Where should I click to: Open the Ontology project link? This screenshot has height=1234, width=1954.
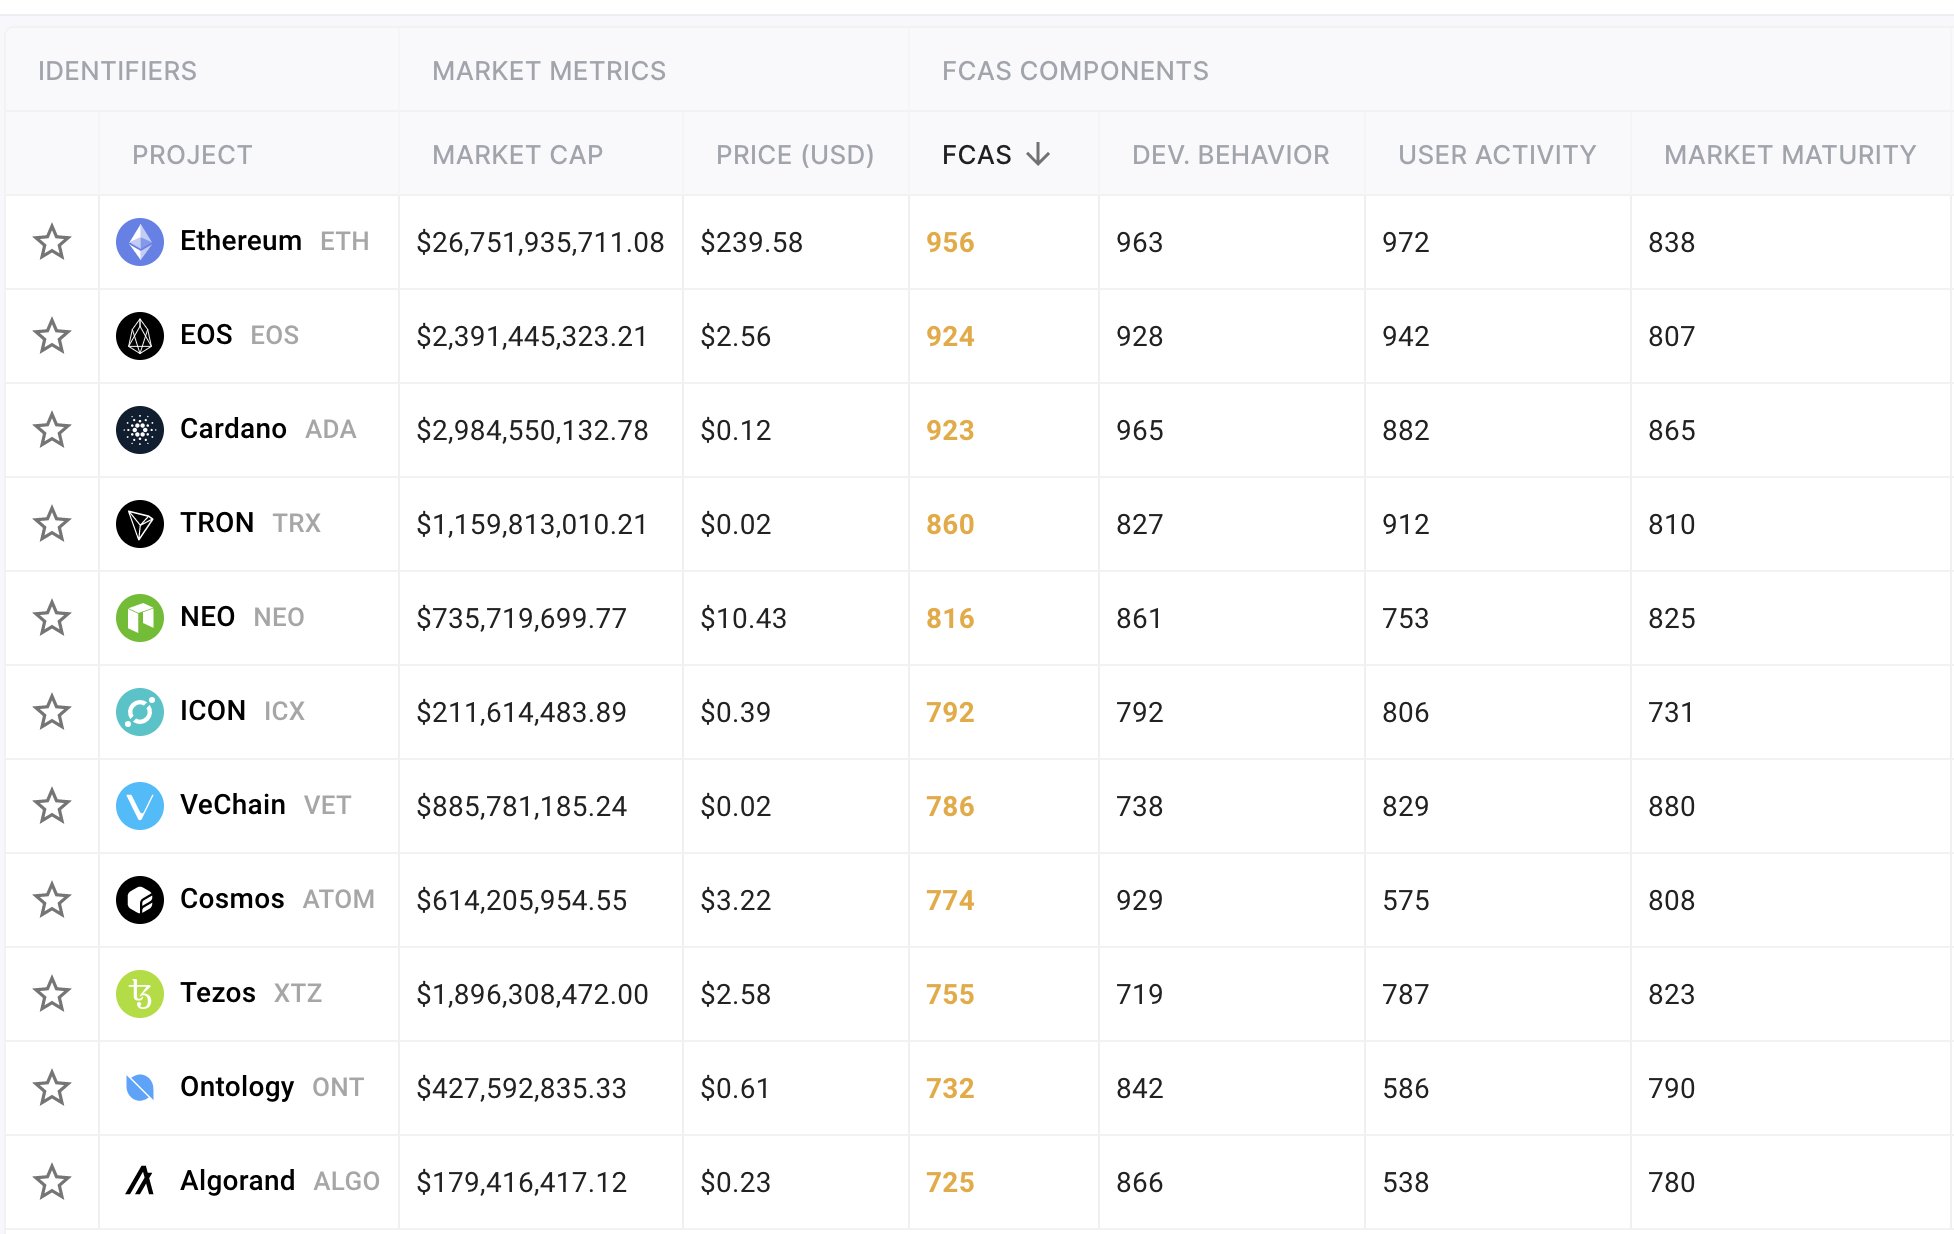[x=237, y=1087]
